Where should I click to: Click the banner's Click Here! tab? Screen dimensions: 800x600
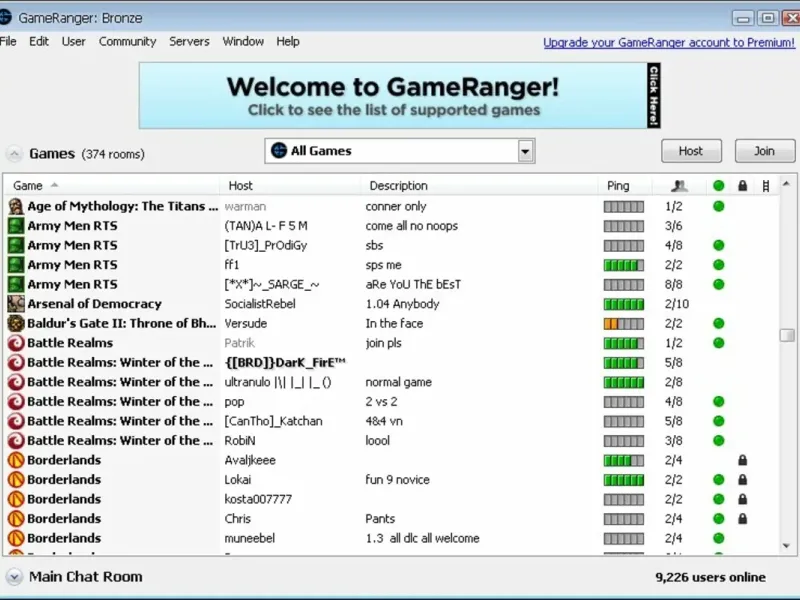point(654,95)
